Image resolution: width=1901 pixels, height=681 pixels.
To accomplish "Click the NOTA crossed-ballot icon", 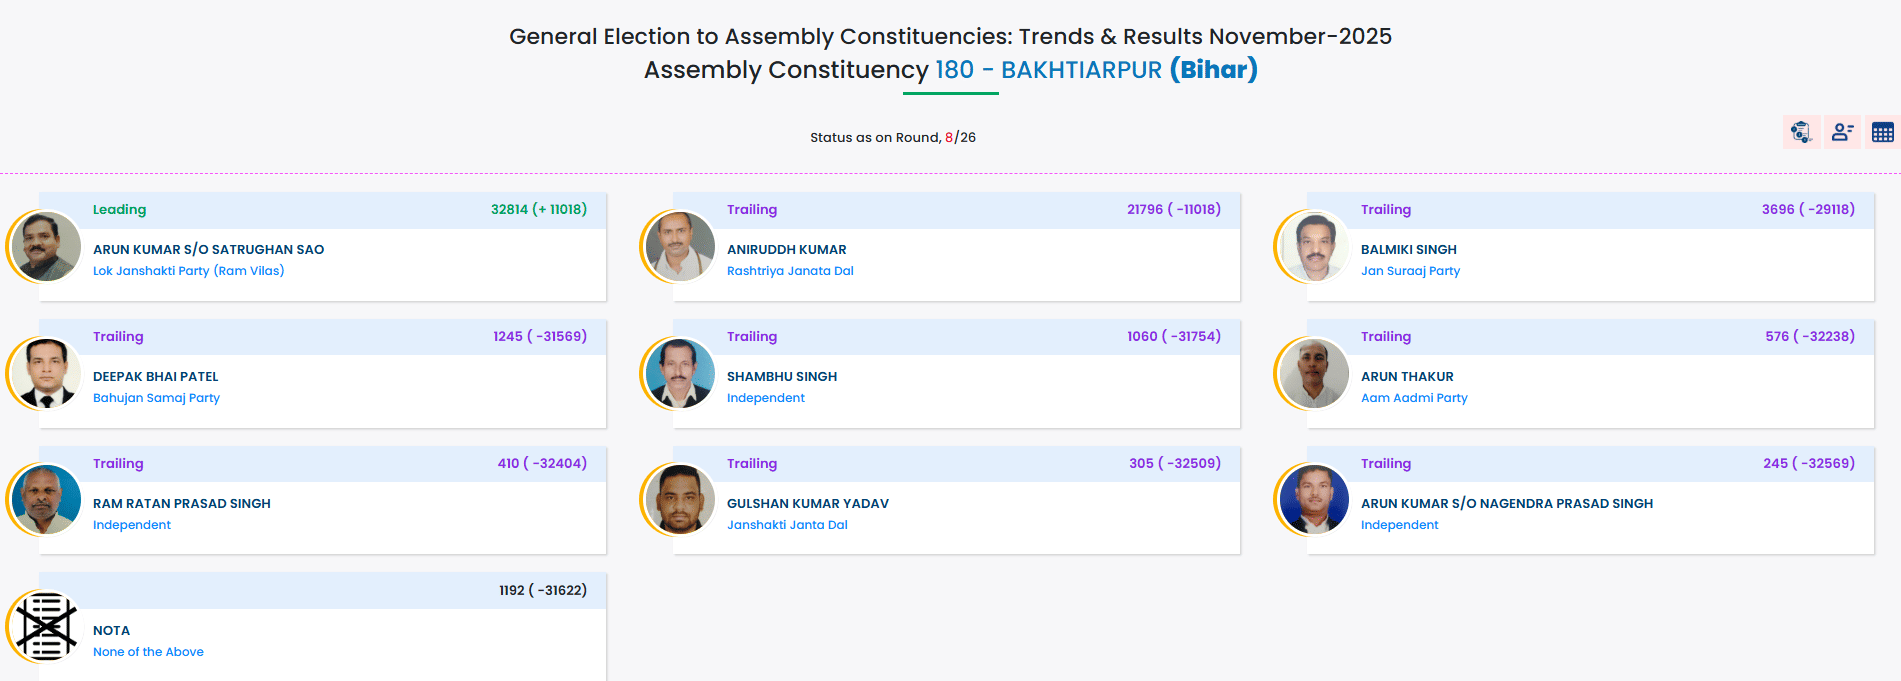I will pyautogui.click(x=46, y=627).
